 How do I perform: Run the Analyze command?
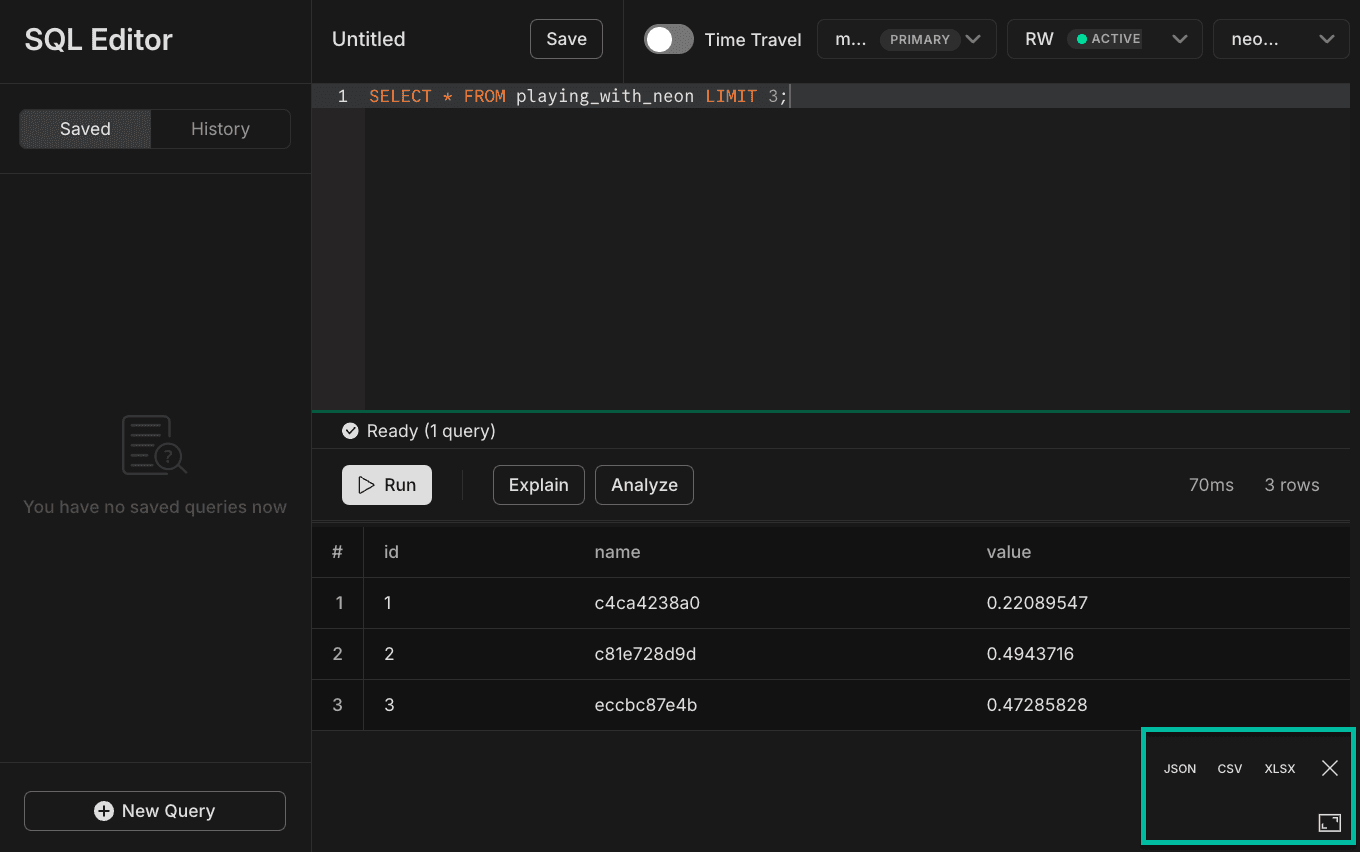pyautogui.click(x=644, y=484)
